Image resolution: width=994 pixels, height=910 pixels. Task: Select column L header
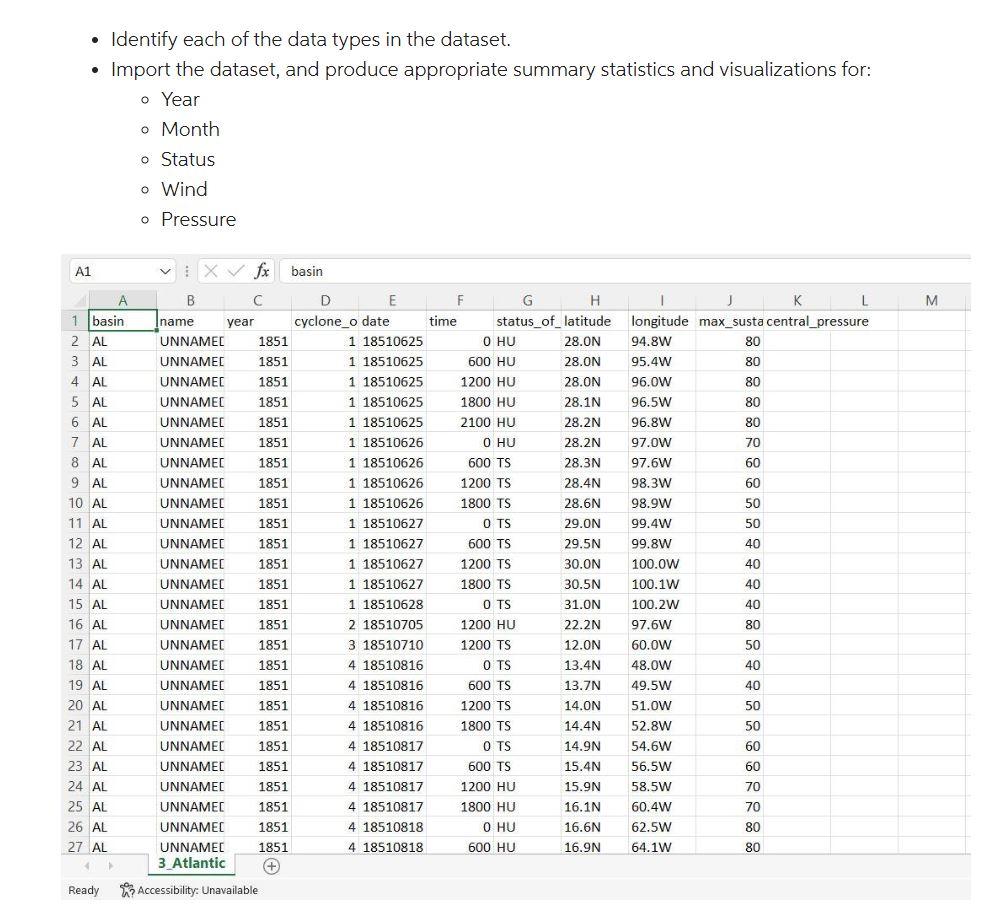pyautogui.click(x=864, y=301)
